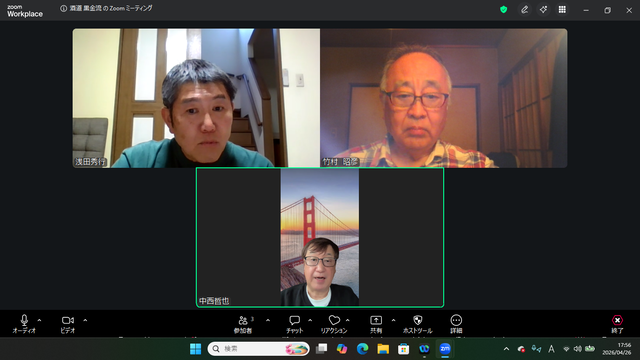Expand the reactions options arrow
Image resolution: width=640 pixels, height=360 pixels.
[x=348, y=320]
